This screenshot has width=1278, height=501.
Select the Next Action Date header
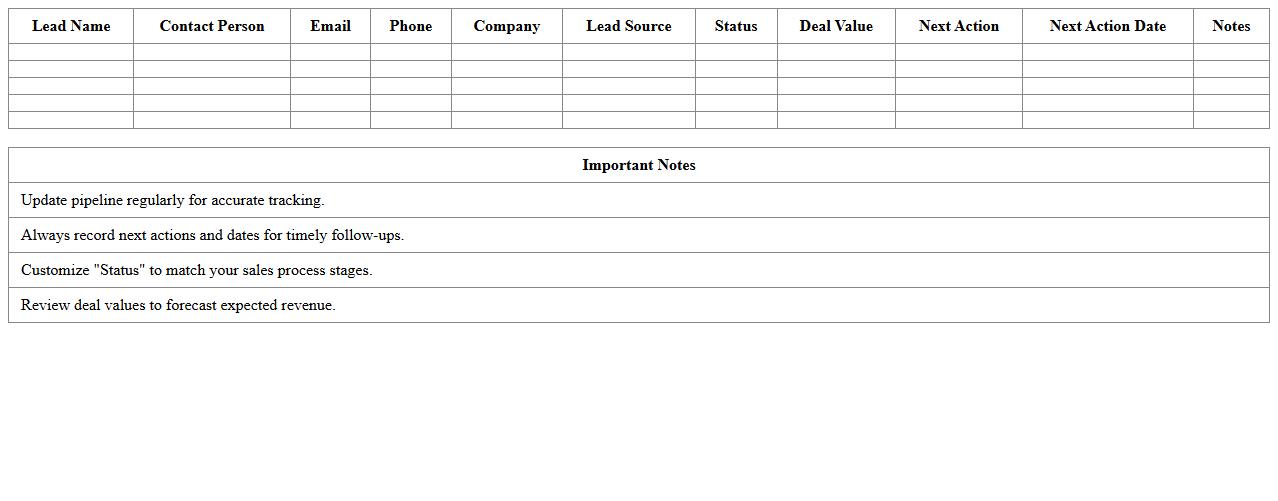click(1108, 26)
